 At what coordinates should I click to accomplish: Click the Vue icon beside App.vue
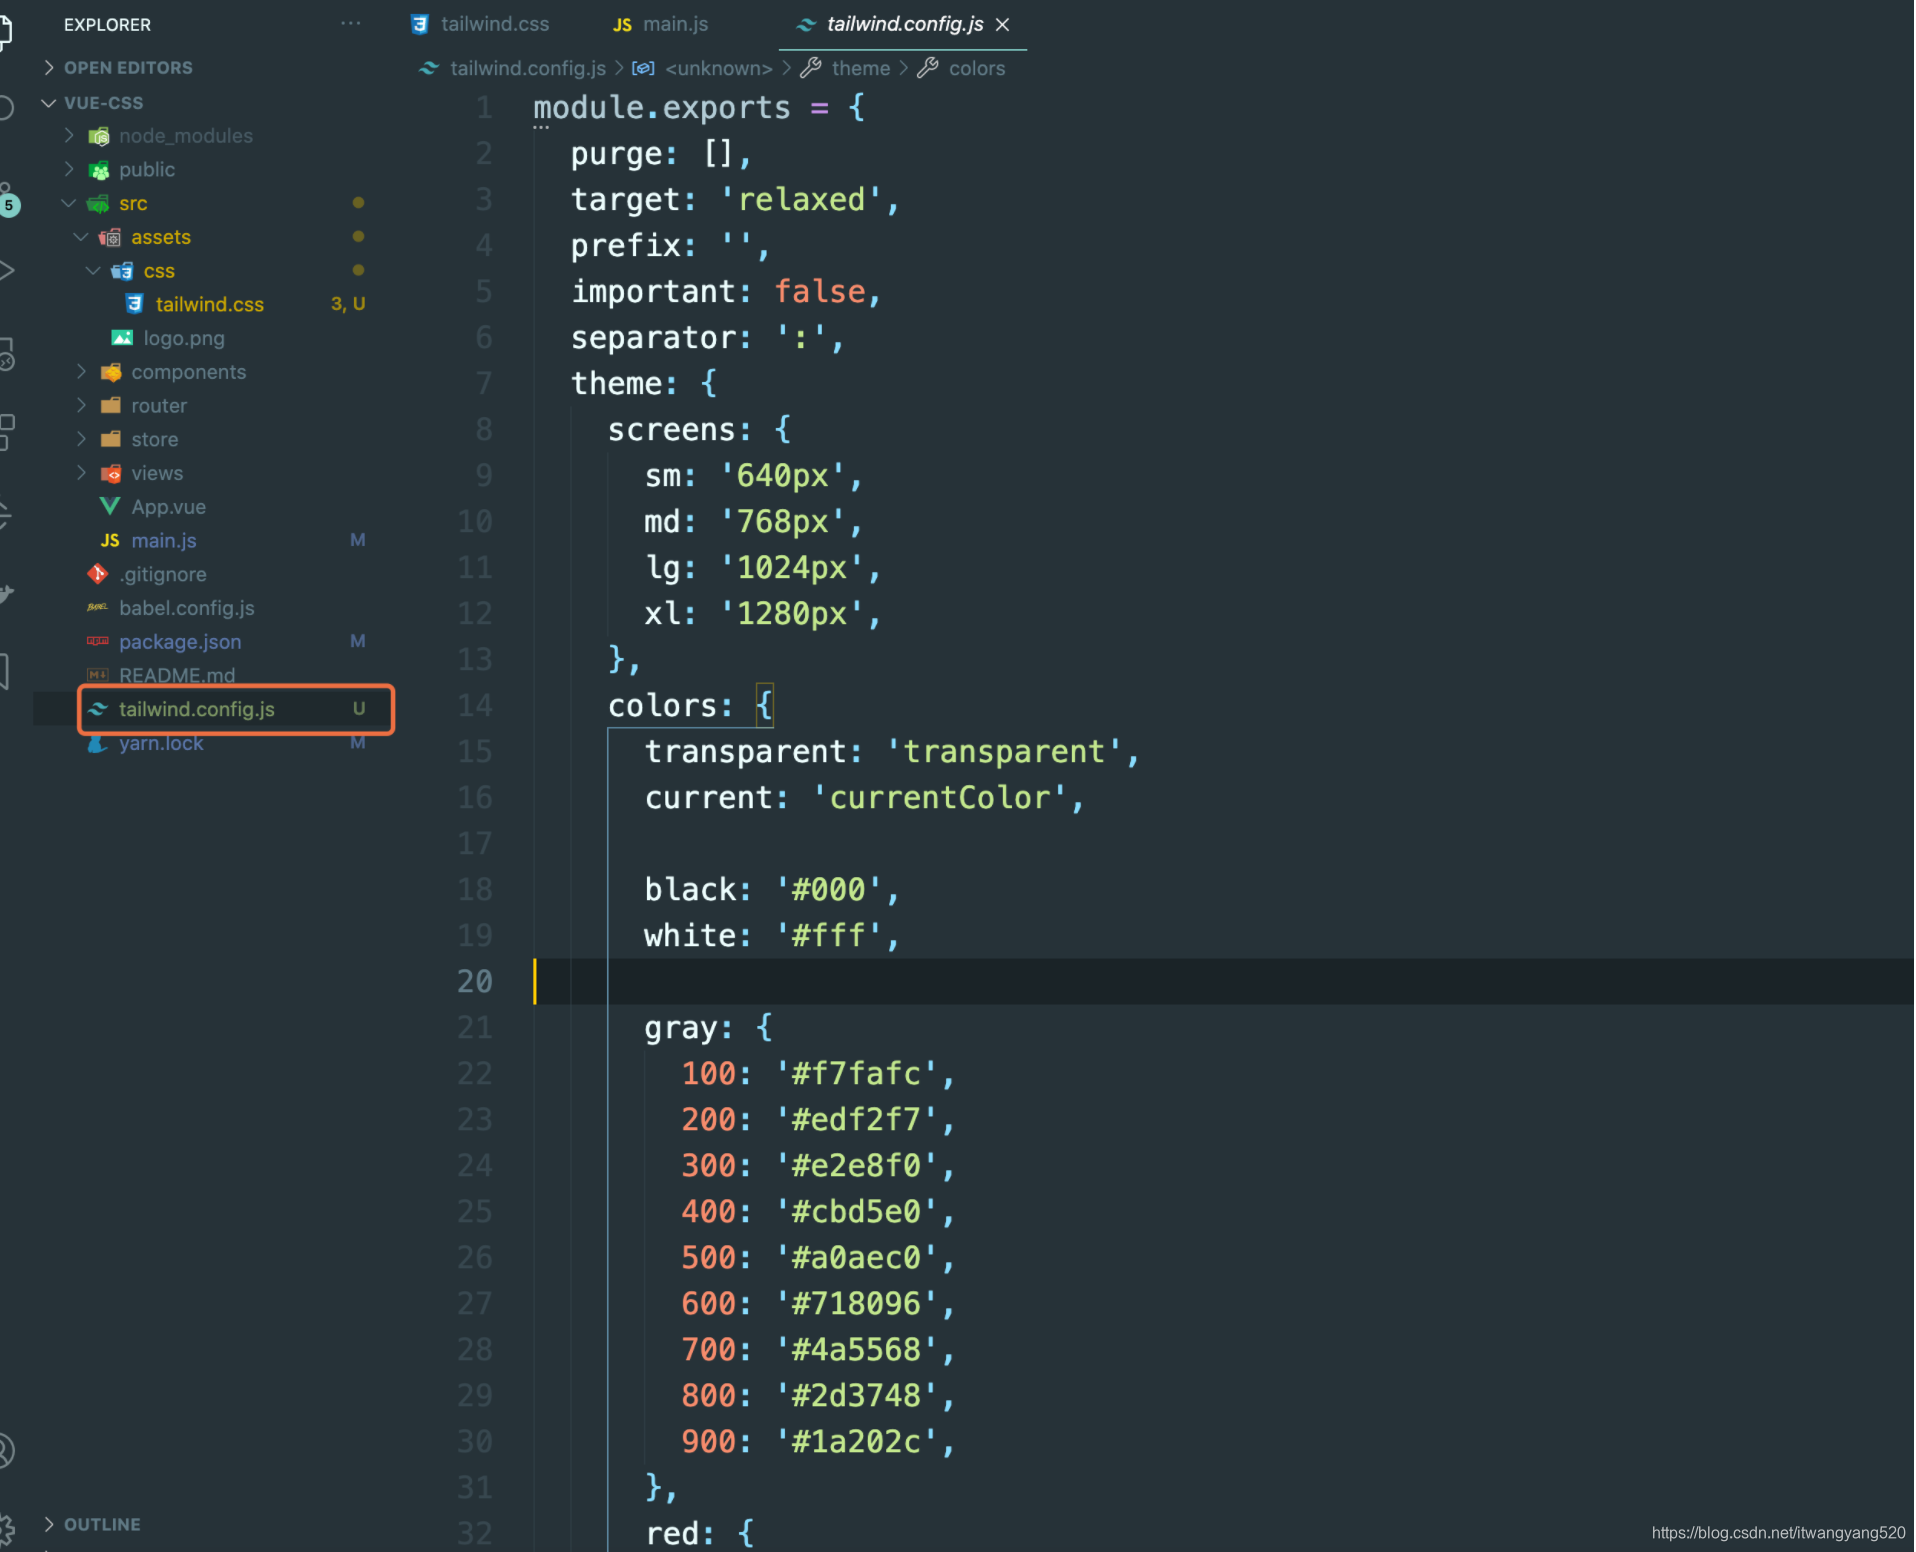coord(110,506)
